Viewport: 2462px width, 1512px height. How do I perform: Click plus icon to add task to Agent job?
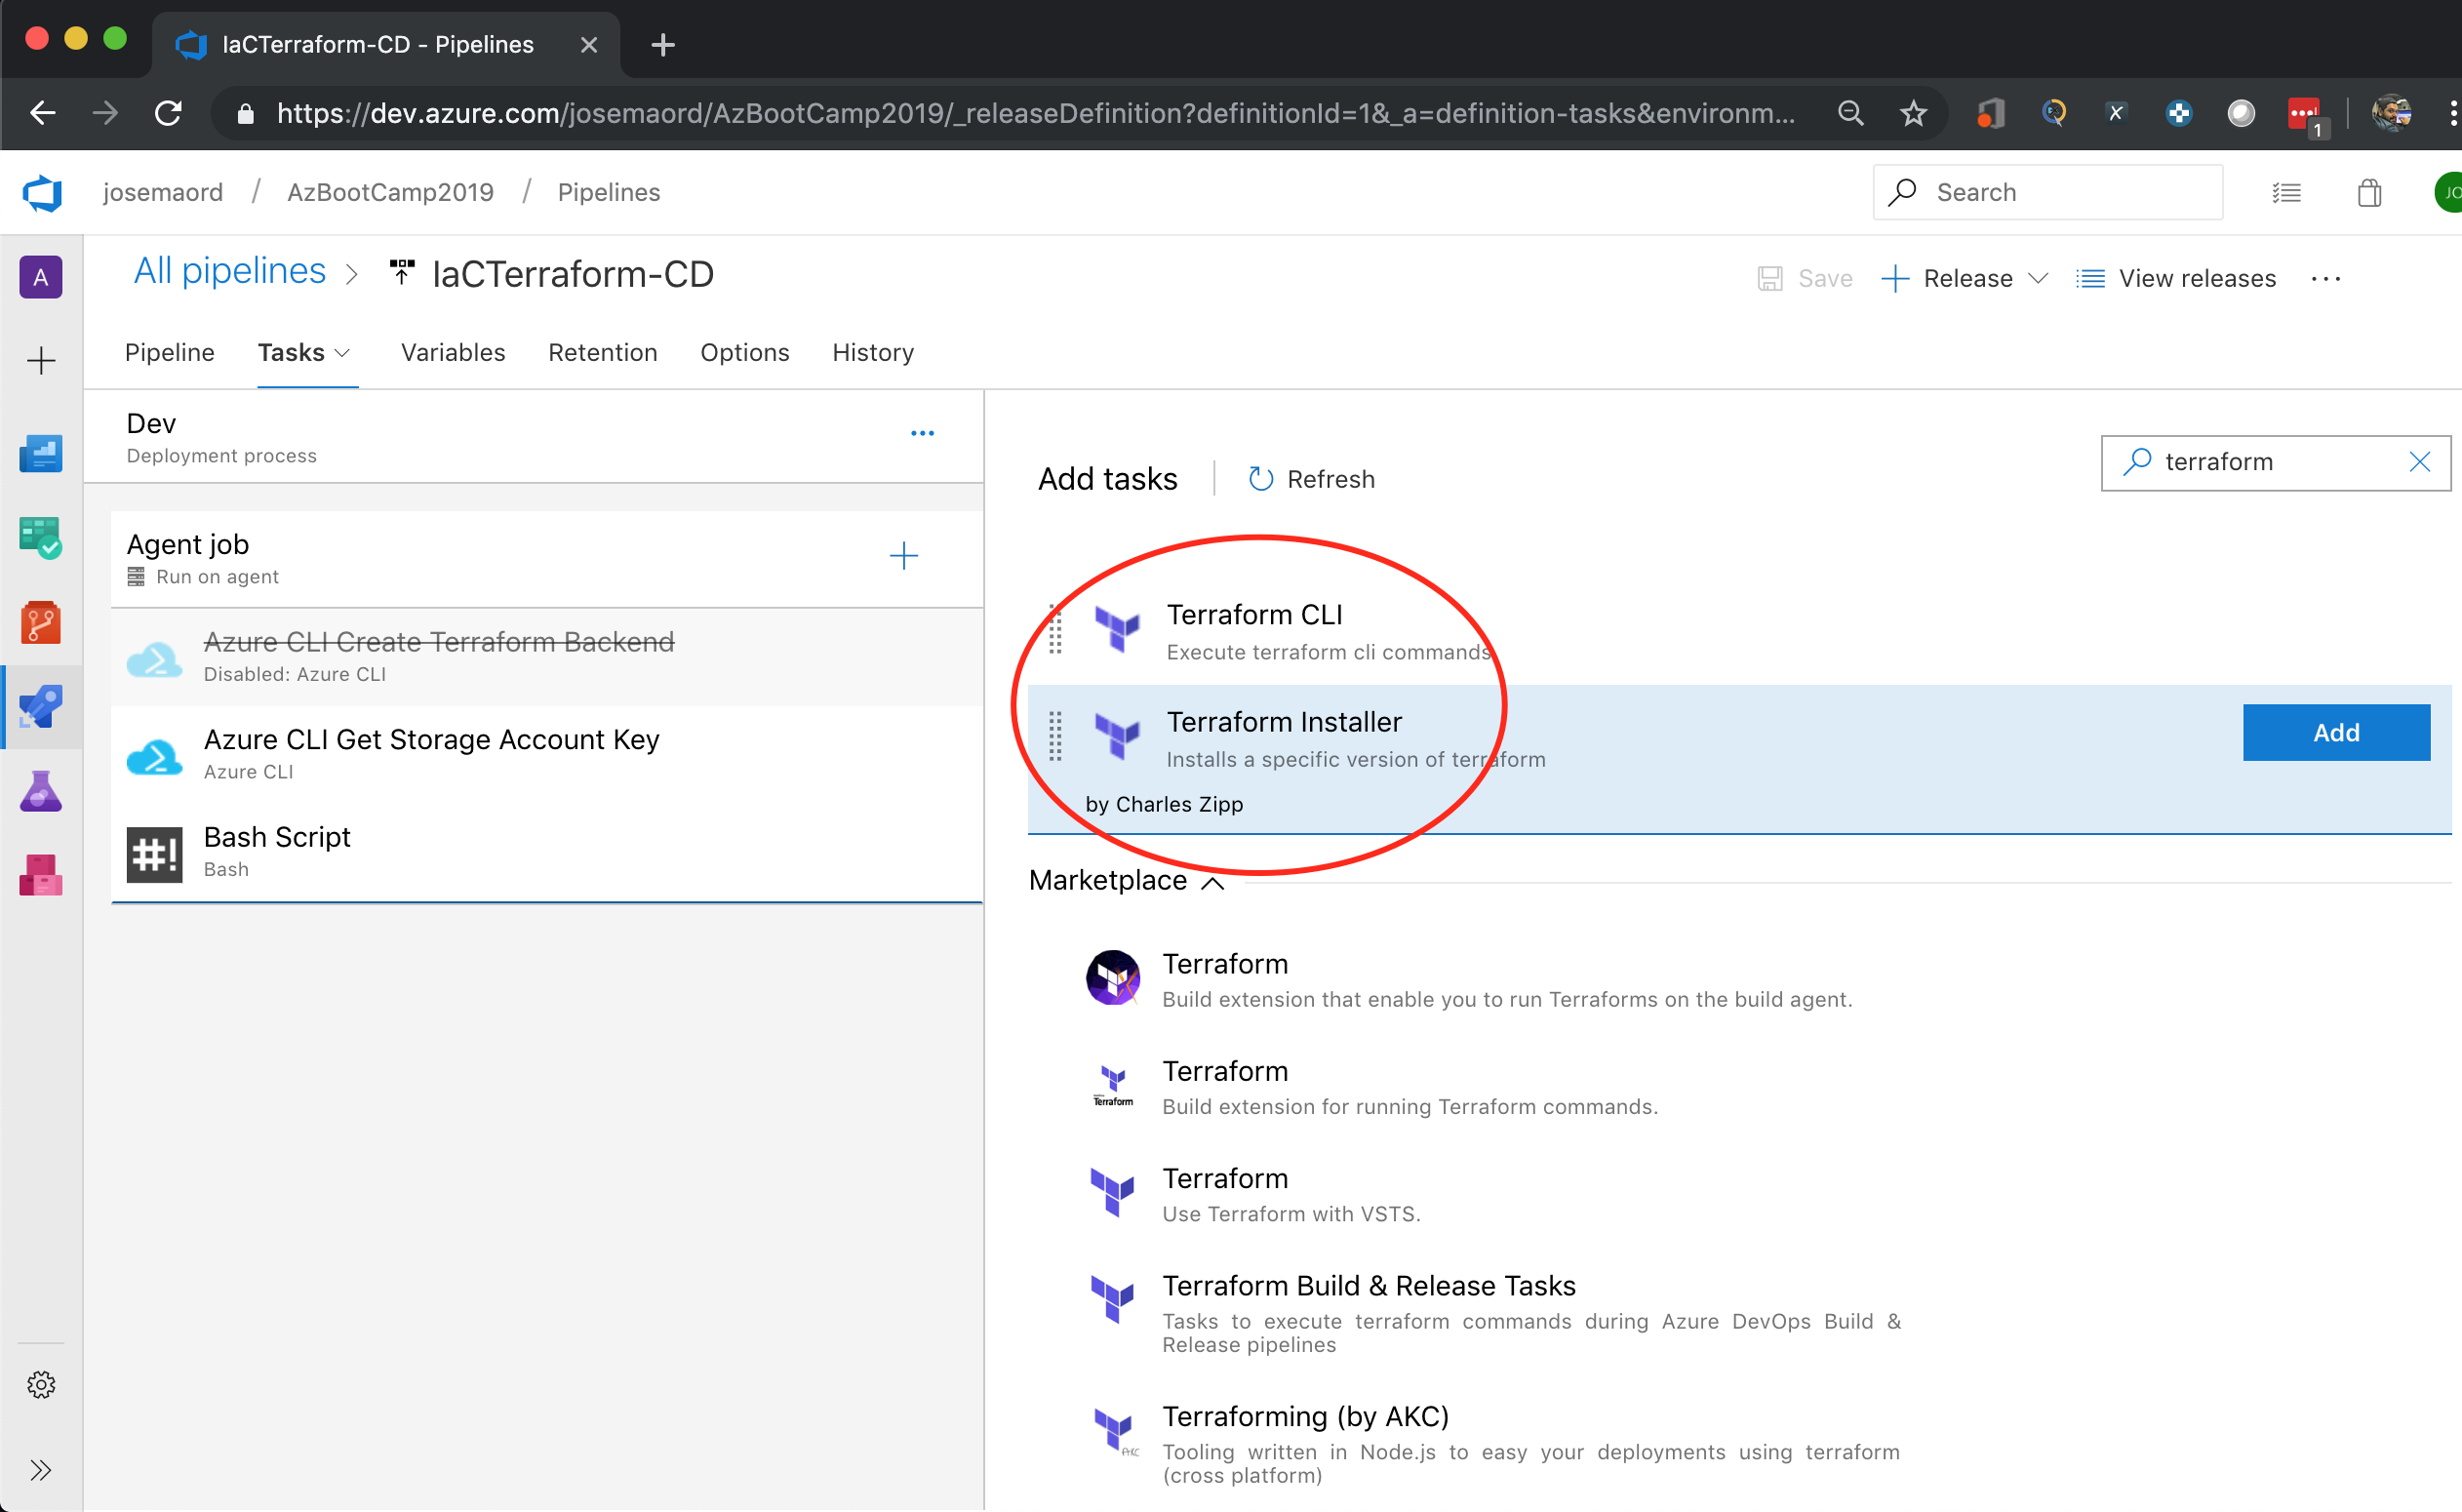(903, 556)
